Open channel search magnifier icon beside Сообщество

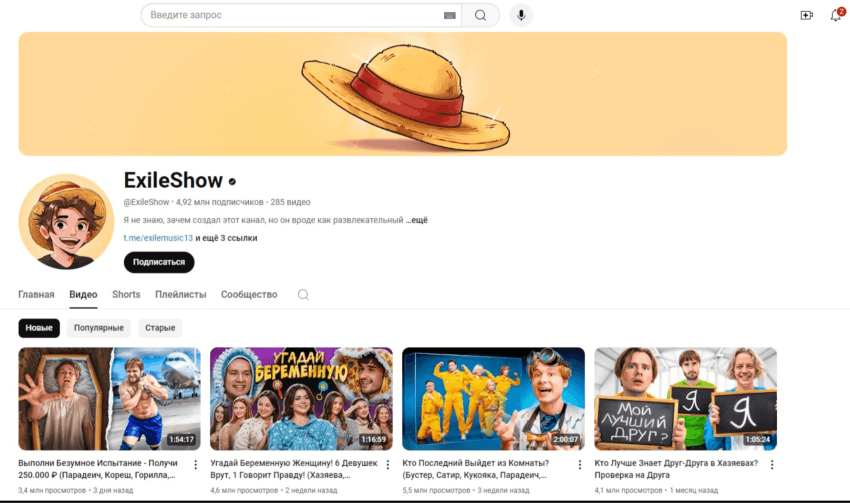click(303, 294)
